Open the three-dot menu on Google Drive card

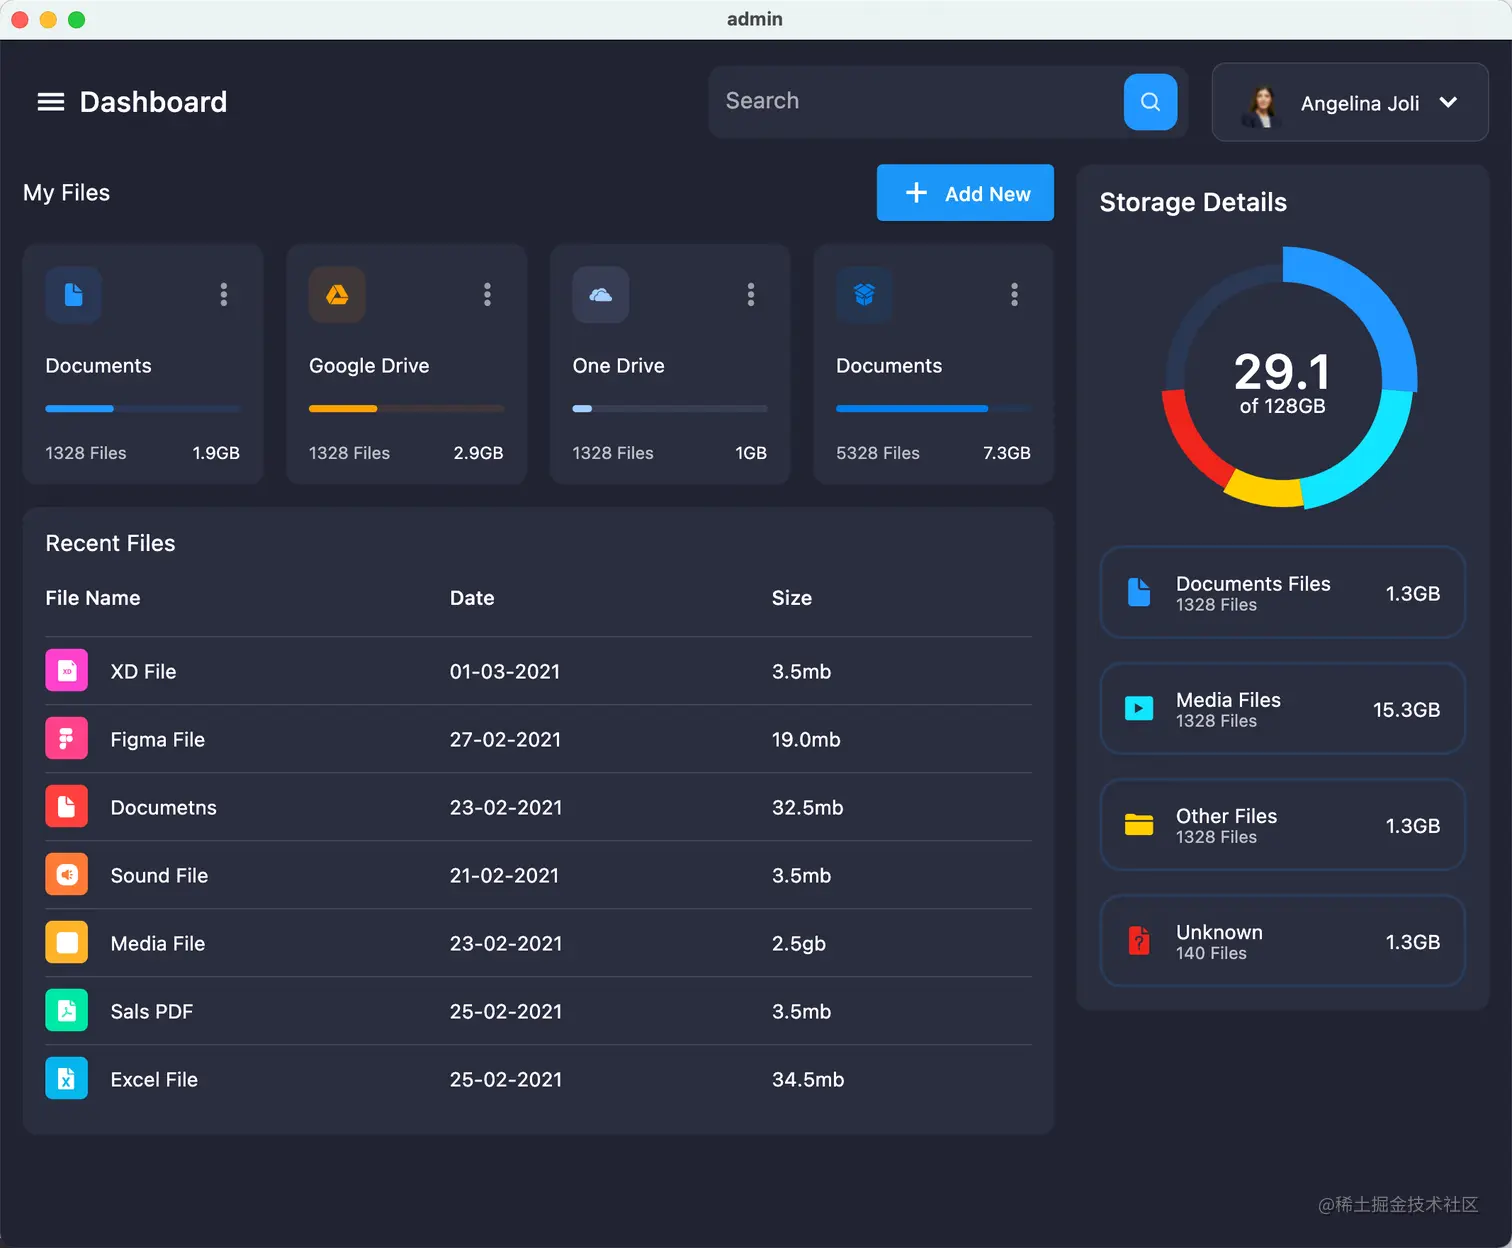pos(487,295)
